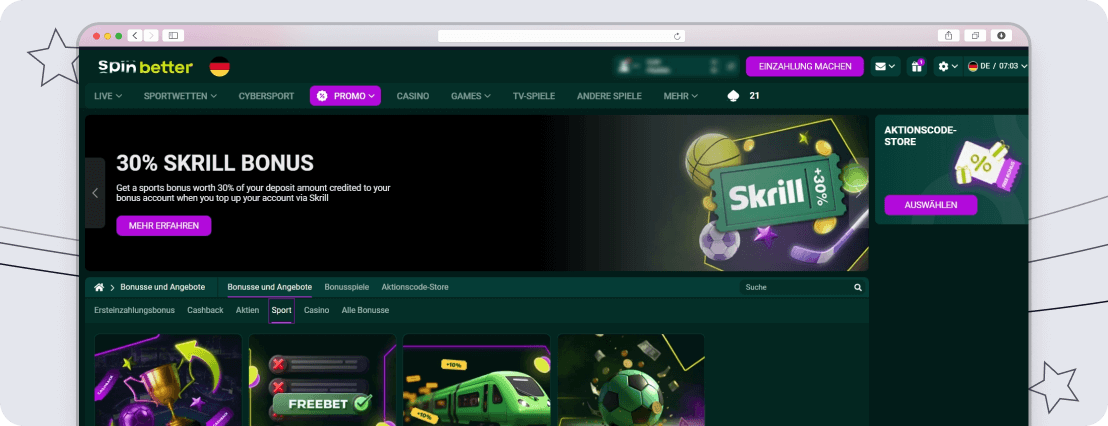Filter by Cashback
Image resolution: width=1108 pixels, height=426 pixels.
pos(205,310)
